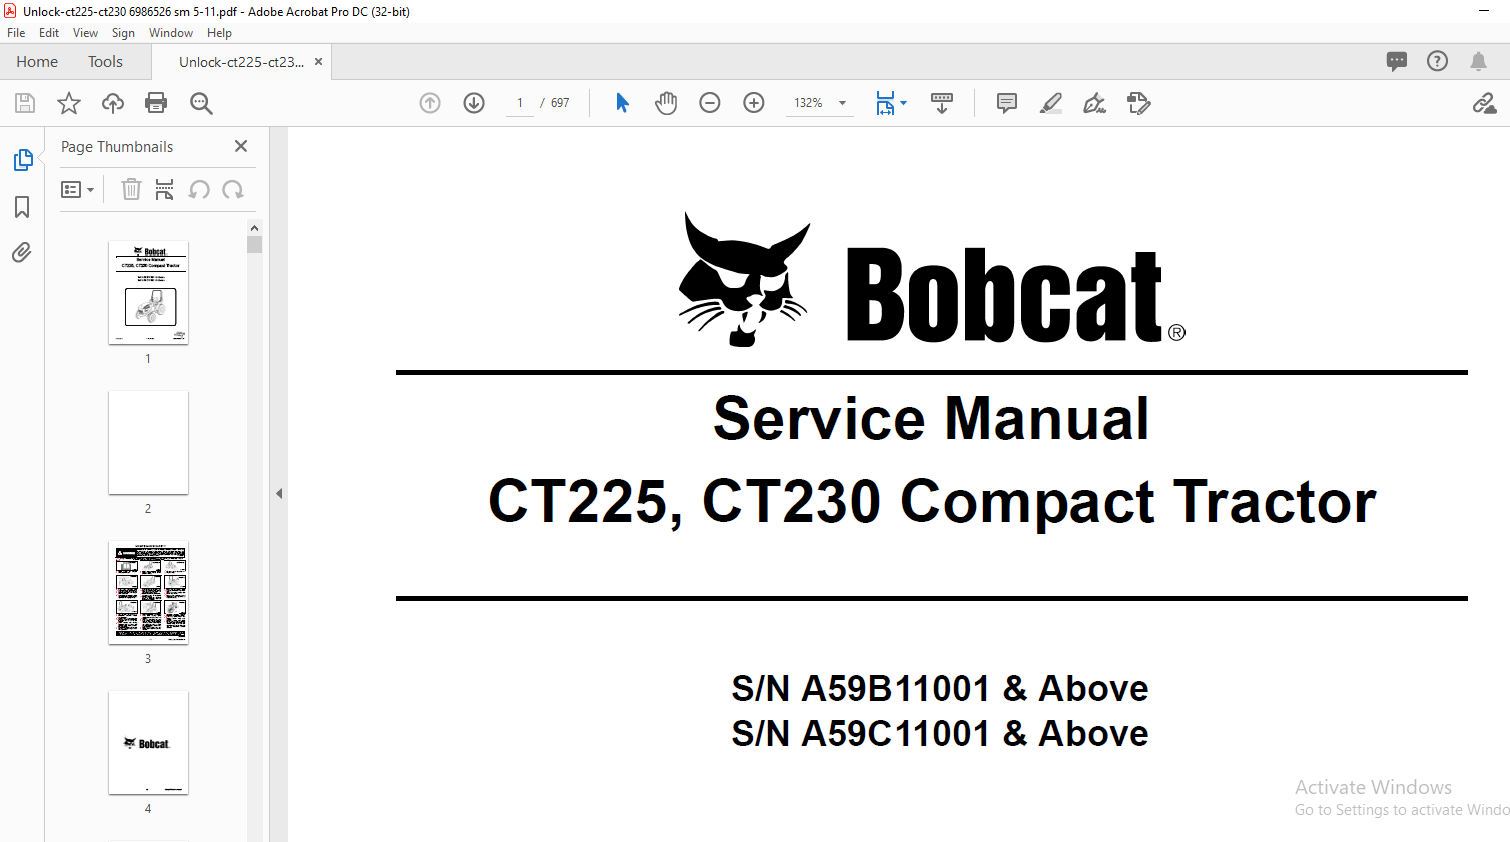This screenshot has height=842, width=1510.
Task: Click the upload to cloud icon
Action: pyautogui.click(x=113, y=103)
